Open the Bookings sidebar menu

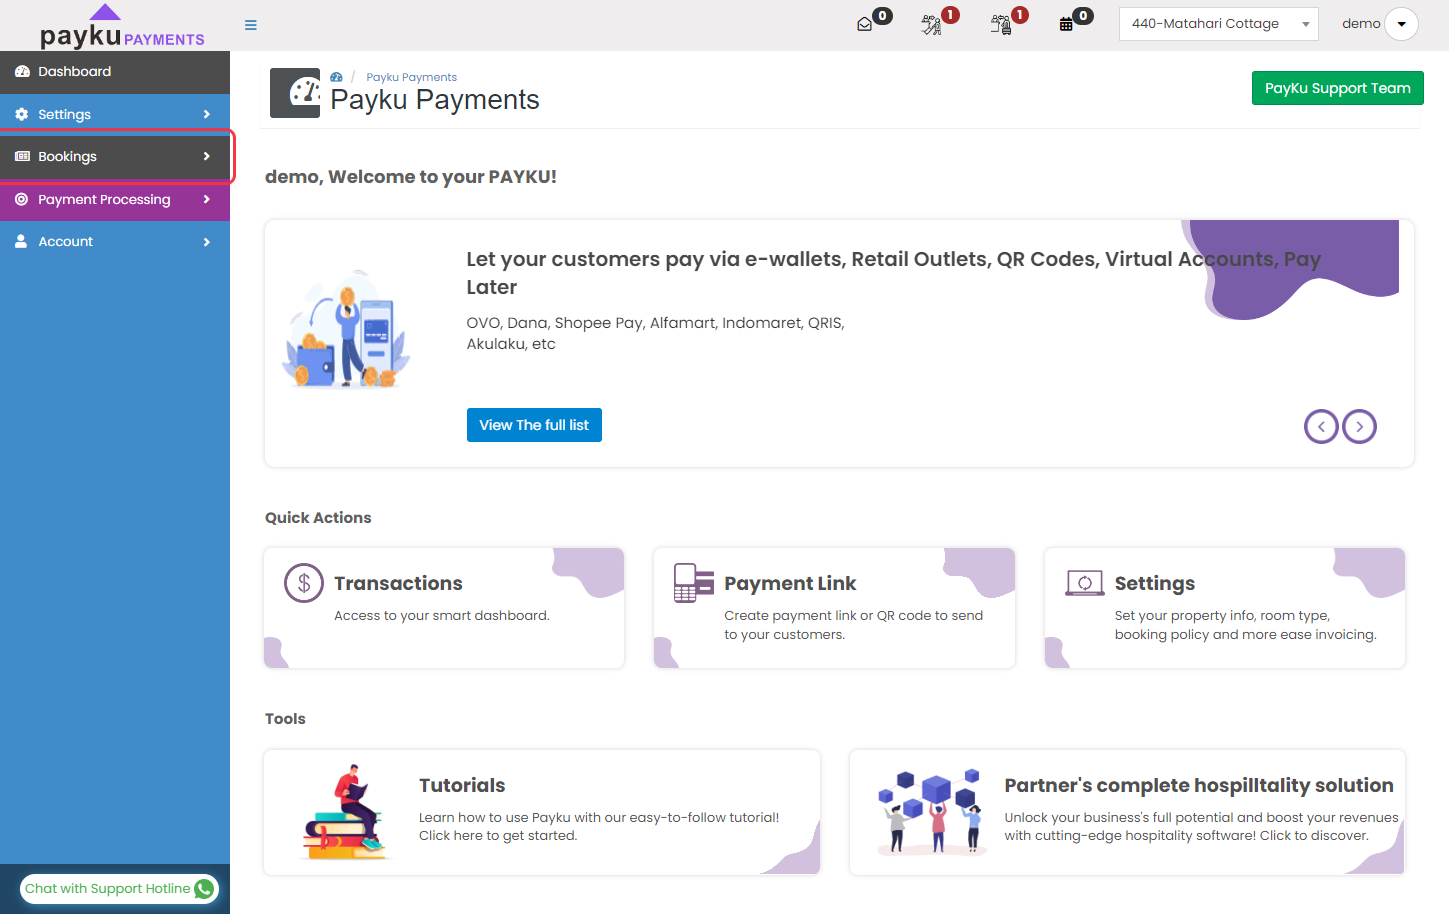tap(115, 156)
